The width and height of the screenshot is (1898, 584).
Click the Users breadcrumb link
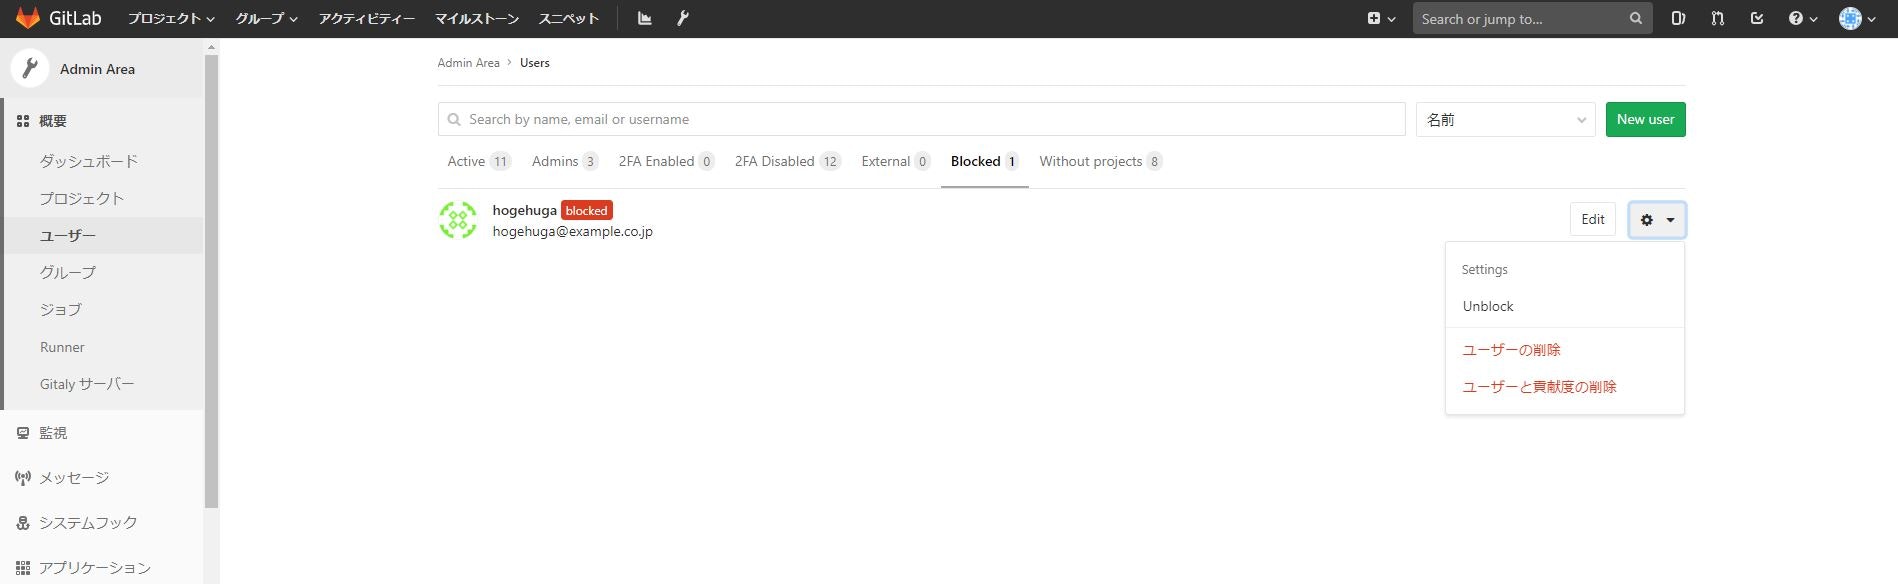coord(534,62)
